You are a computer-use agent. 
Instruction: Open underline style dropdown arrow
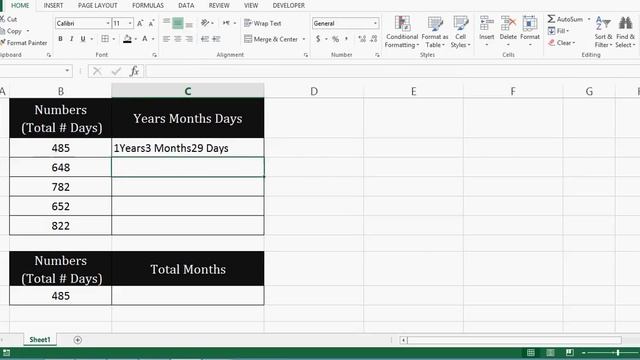pos(92,39)
